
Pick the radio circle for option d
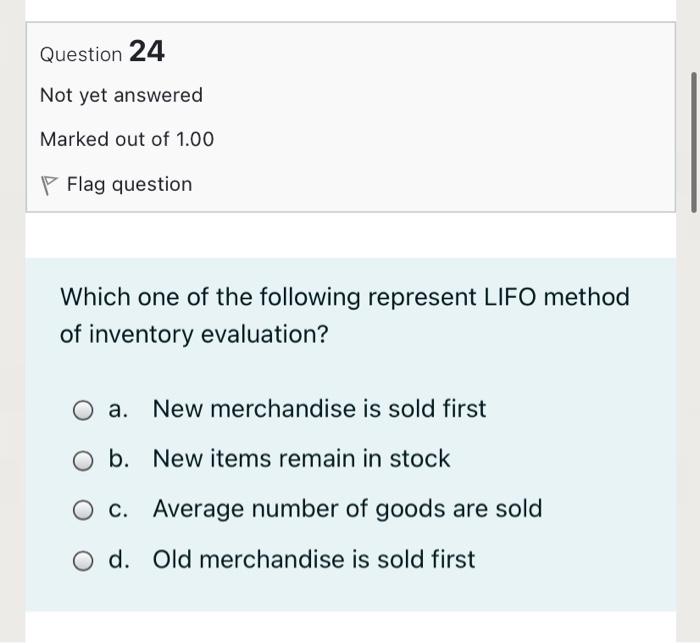(82, 560)
